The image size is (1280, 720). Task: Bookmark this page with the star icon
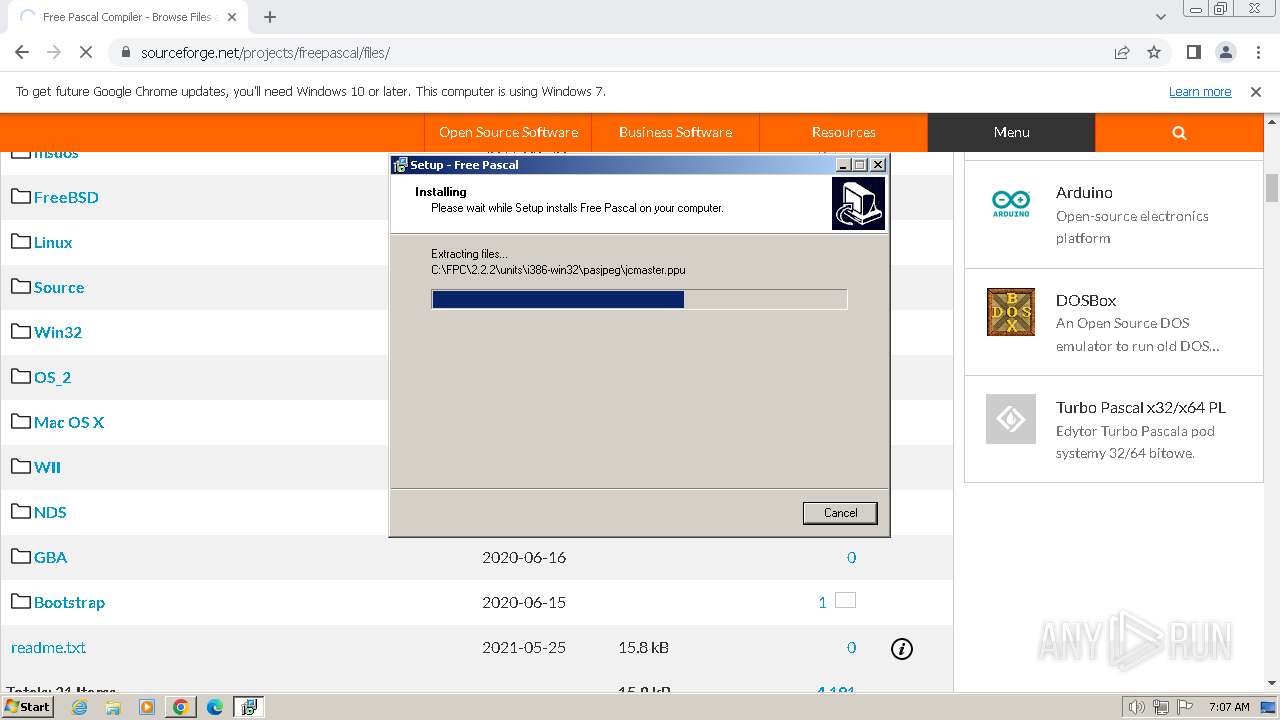click(1154, 52)
